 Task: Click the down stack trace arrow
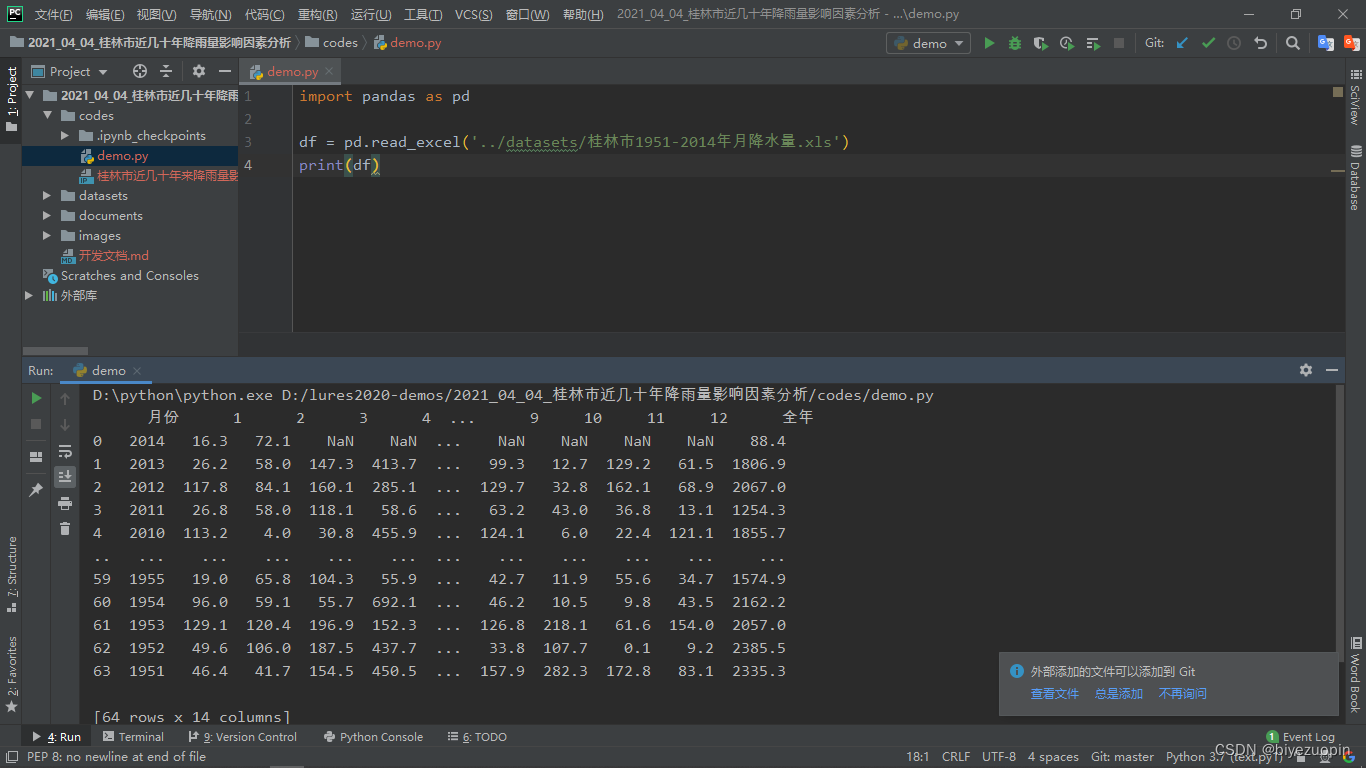point(65,424)
